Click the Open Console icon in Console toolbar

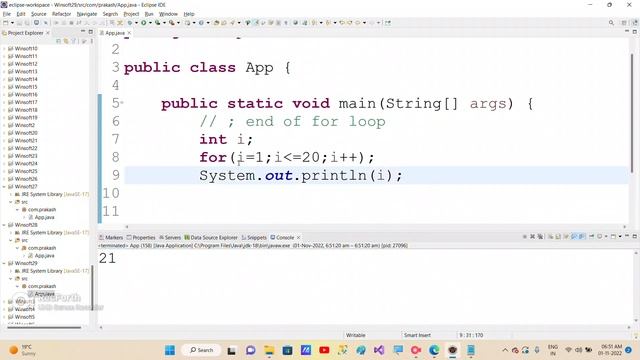(613, 236)
